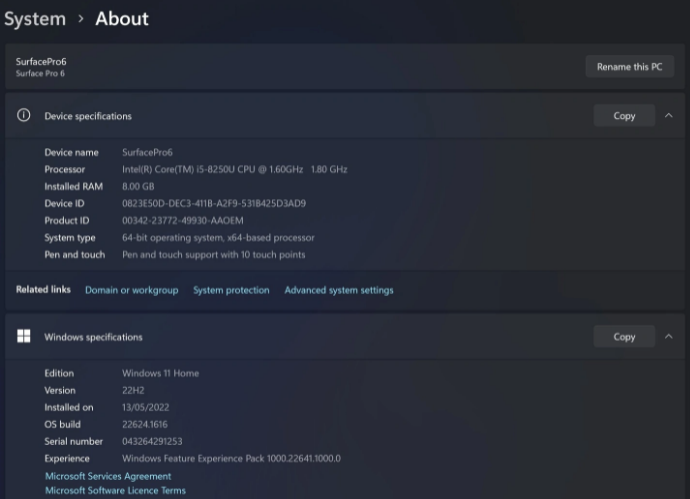Click the Windows logo icon
Image resolution: width=690 pixels, height=499 pixels.
click(x=24, y=337)
